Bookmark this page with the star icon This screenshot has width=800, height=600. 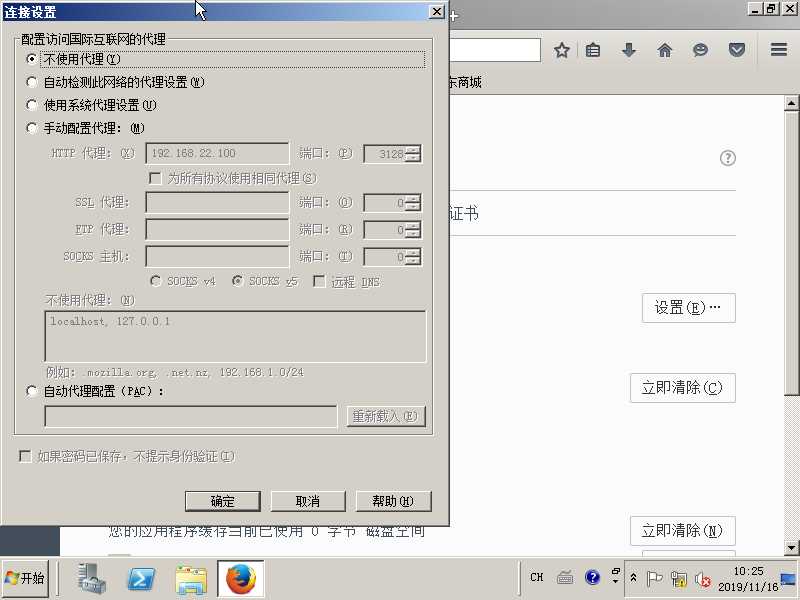(x=562, y=50)
